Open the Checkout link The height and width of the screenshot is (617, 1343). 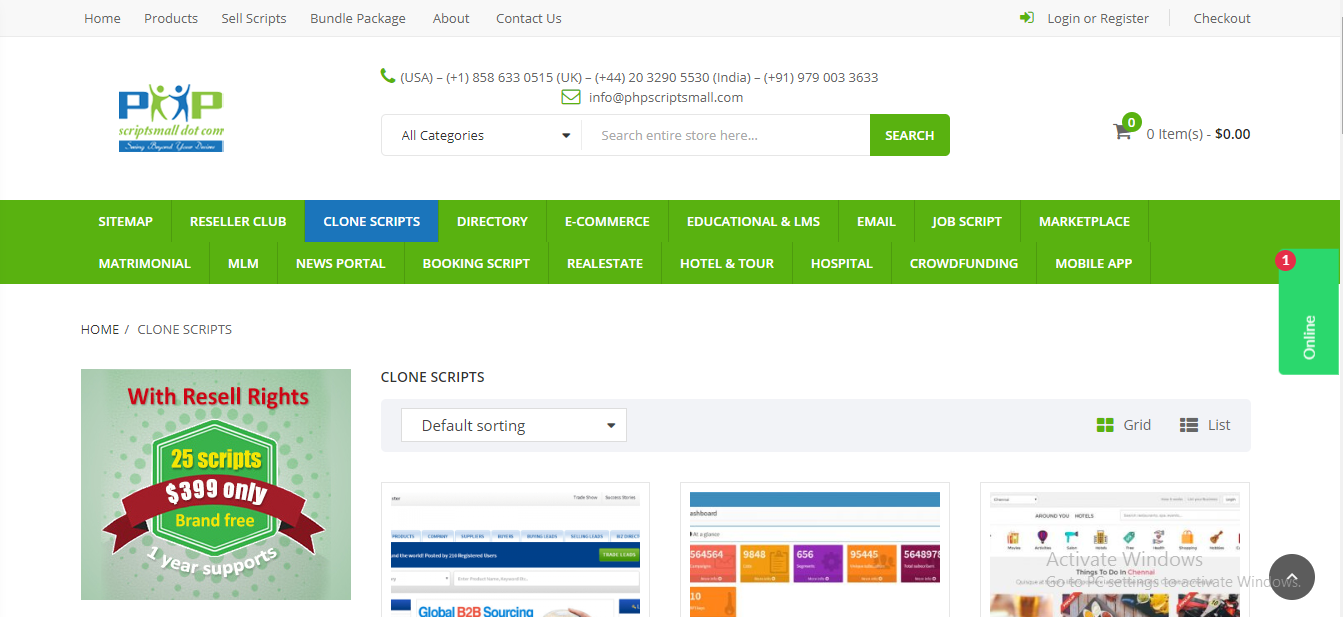(x=1221, y=17)
